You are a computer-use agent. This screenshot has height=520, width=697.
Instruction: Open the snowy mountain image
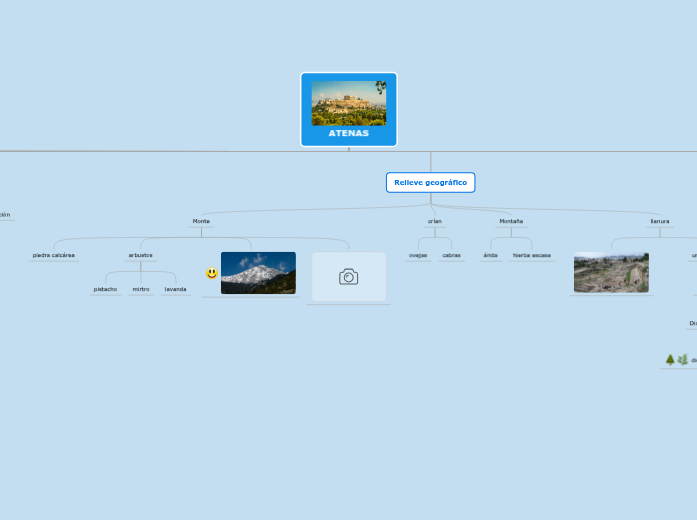(258, 273)
